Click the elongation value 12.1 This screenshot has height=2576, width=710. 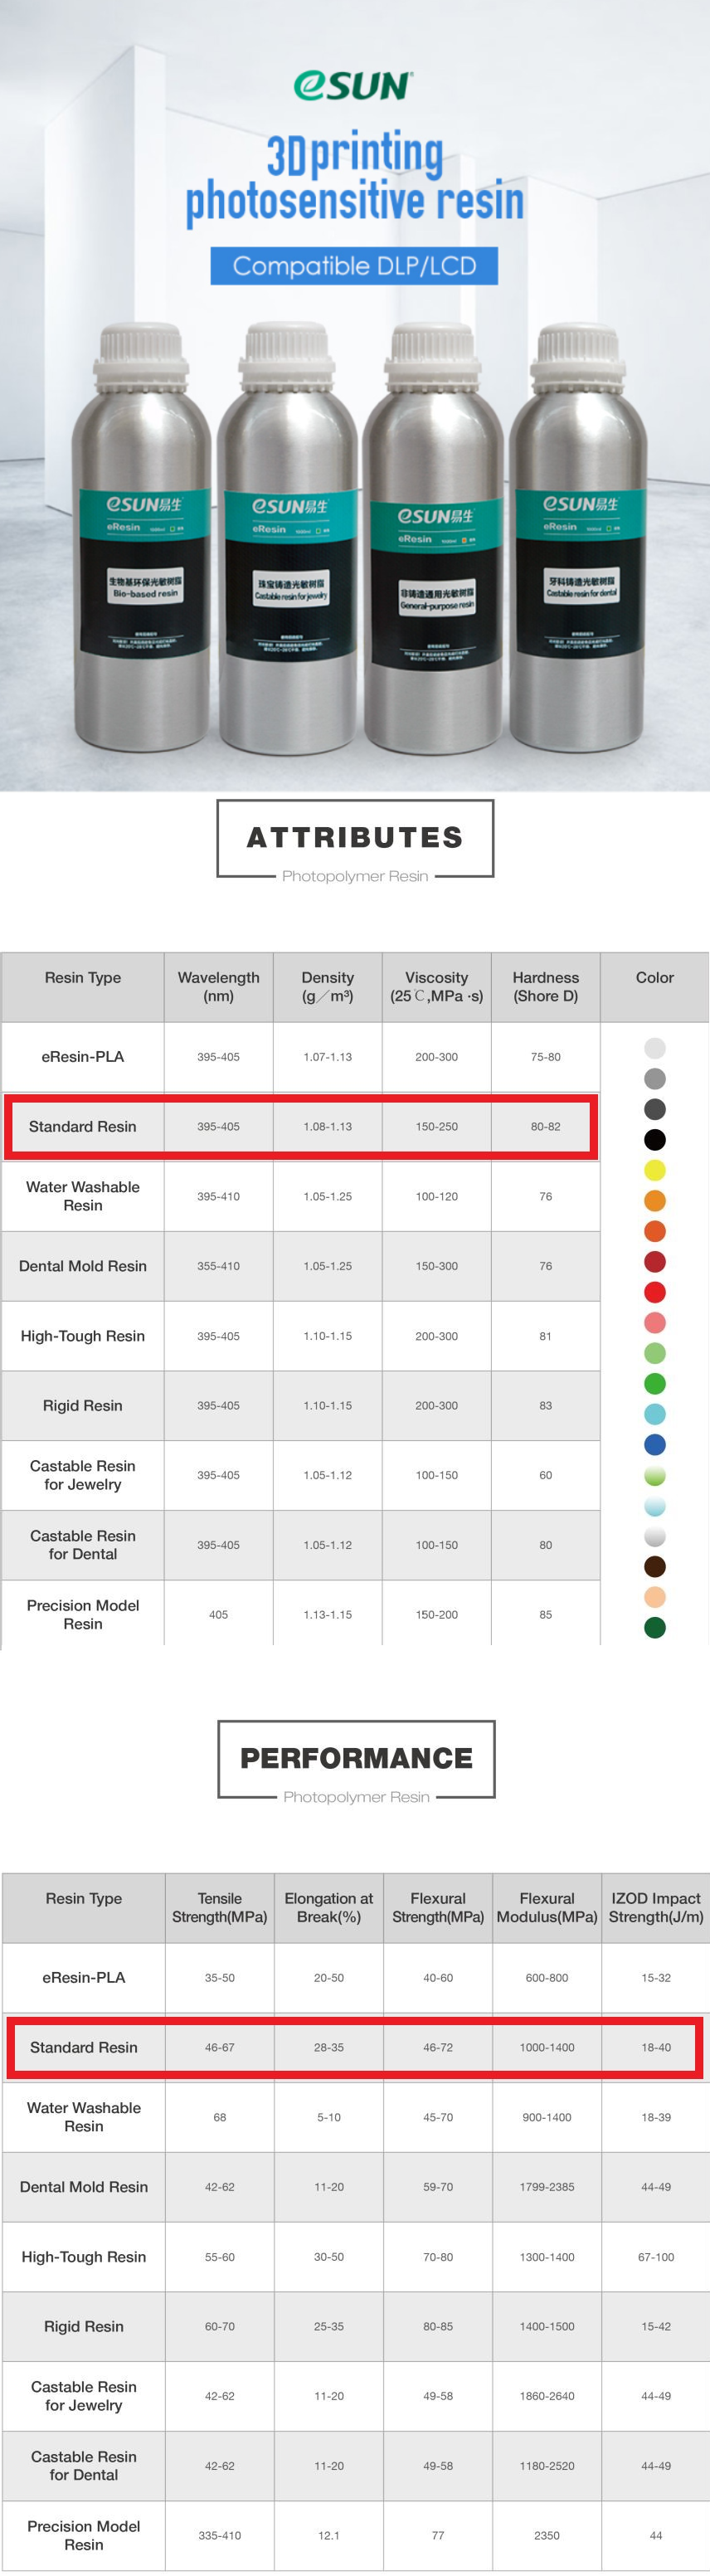329,2535
